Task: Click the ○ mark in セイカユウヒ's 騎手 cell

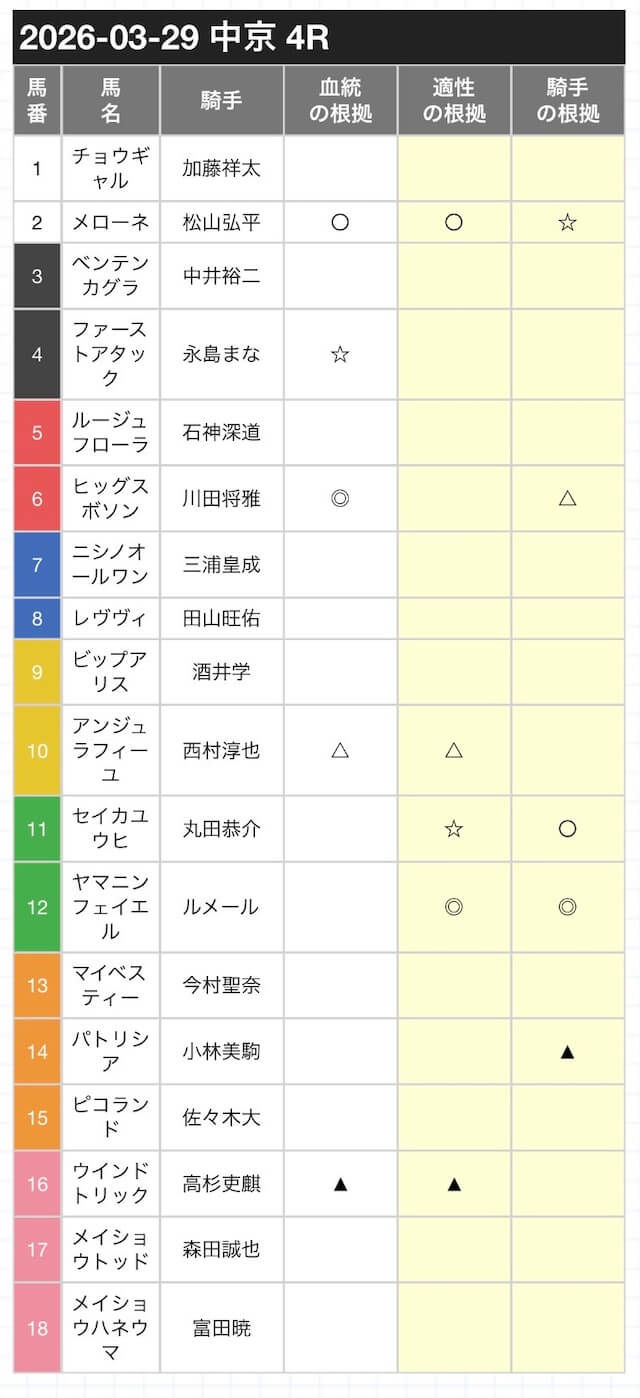Action: pos(567,828)
